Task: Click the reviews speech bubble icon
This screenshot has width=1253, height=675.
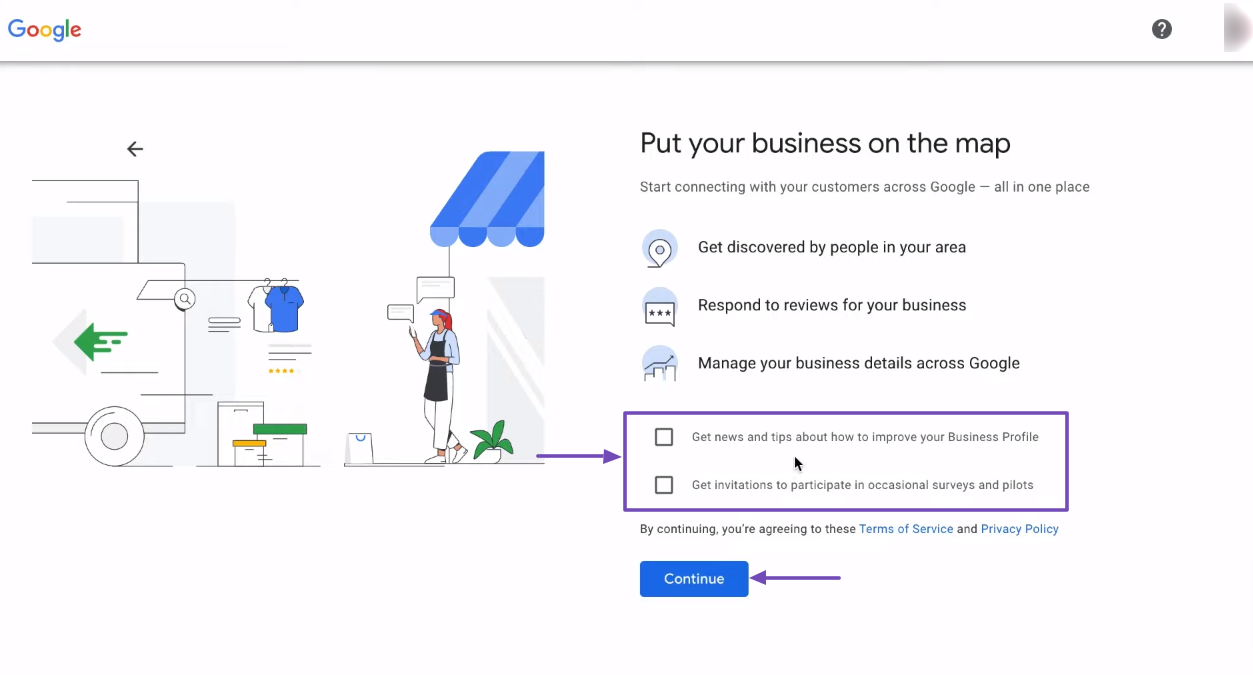Action: (660, 306)
